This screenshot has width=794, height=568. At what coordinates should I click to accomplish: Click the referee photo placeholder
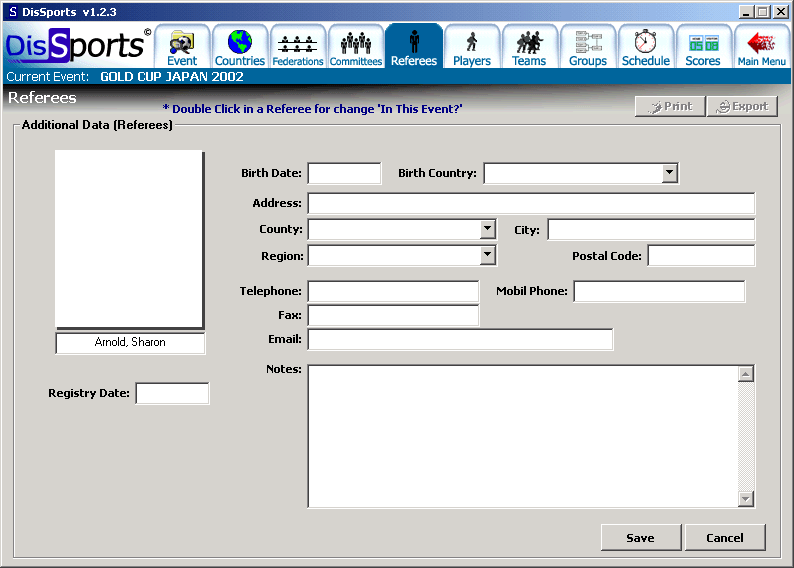[129, 239]
